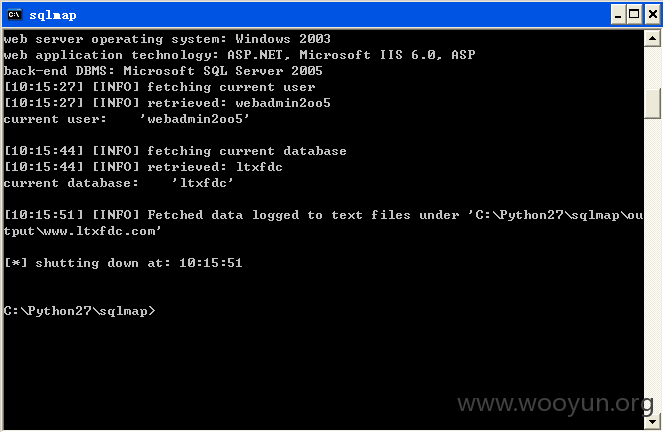Image resolution: width=663 pixels, height=432 pixels.
Task: Close the sqlmap console window
Action: (x=653, y=15)
